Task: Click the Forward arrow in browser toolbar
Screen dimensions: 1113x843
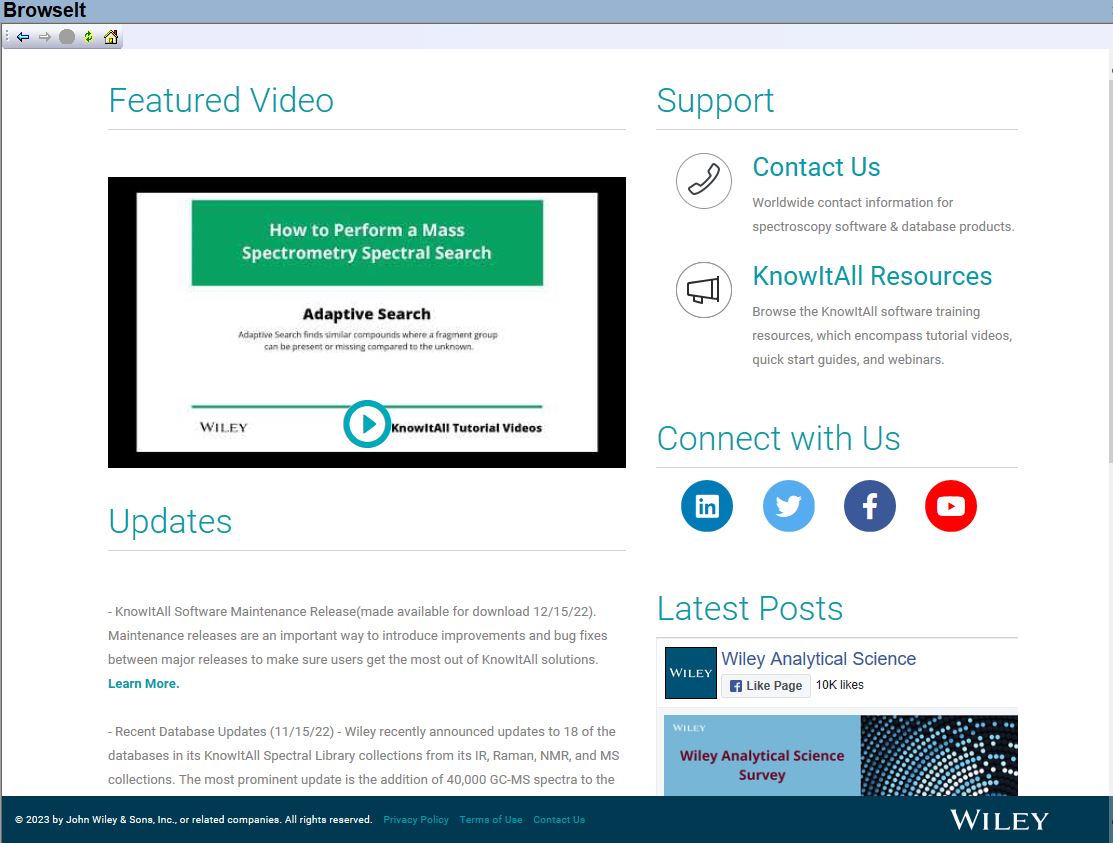Action: [x=44, y=37]
